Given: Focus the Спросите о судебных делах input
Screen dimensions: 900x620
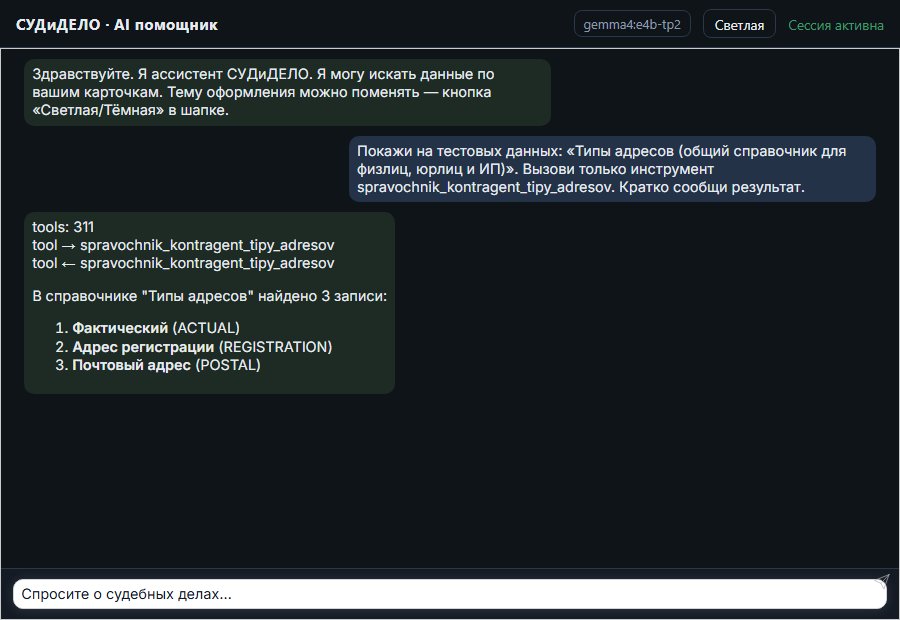Looking at the screenshot, I should [449, 594].
